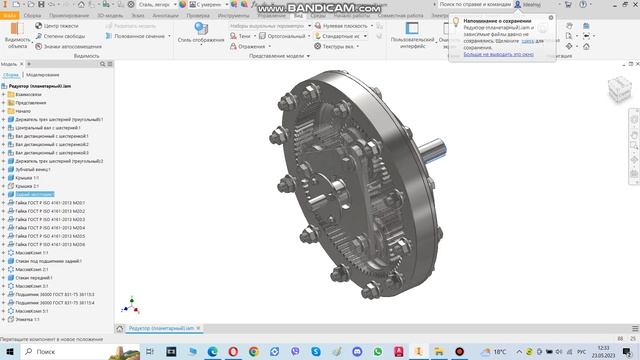Open the half section view dropdown arrow
Image resolution: width=640 pixels, height=360 pixels.
pyautogui.click(x=169, y=36)
